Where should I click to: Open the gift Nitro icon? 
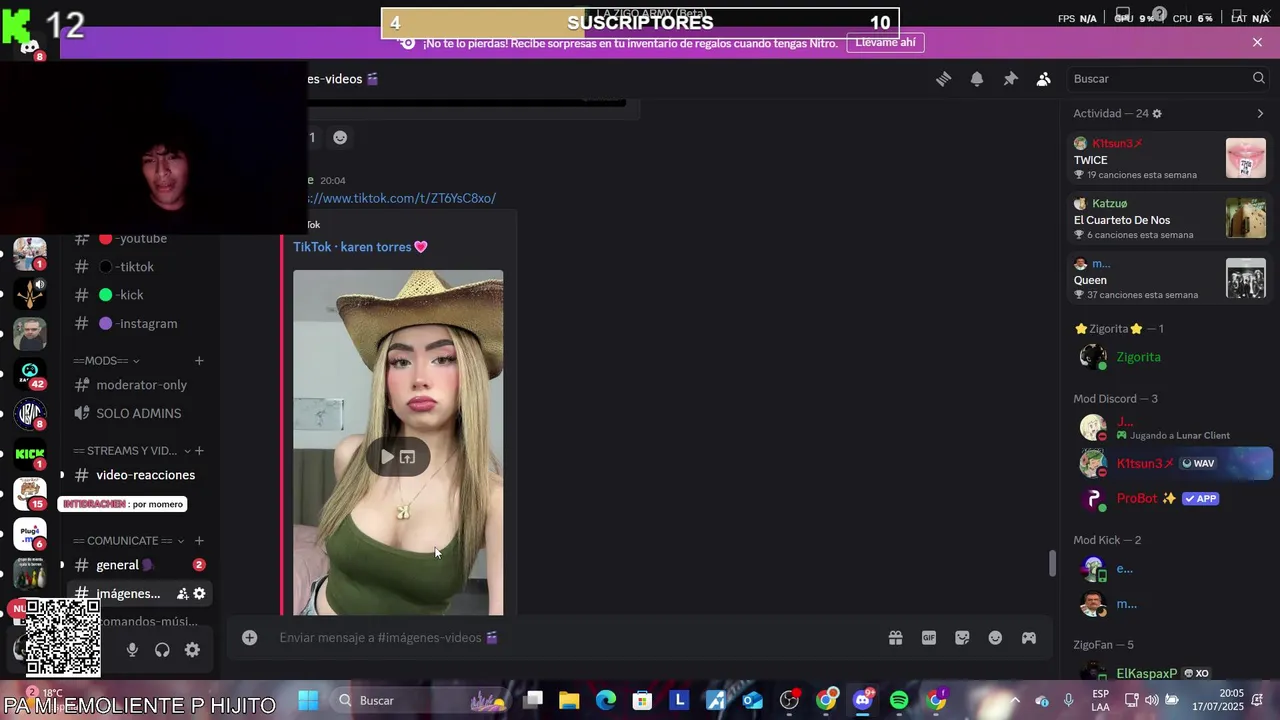coord(896,638)
